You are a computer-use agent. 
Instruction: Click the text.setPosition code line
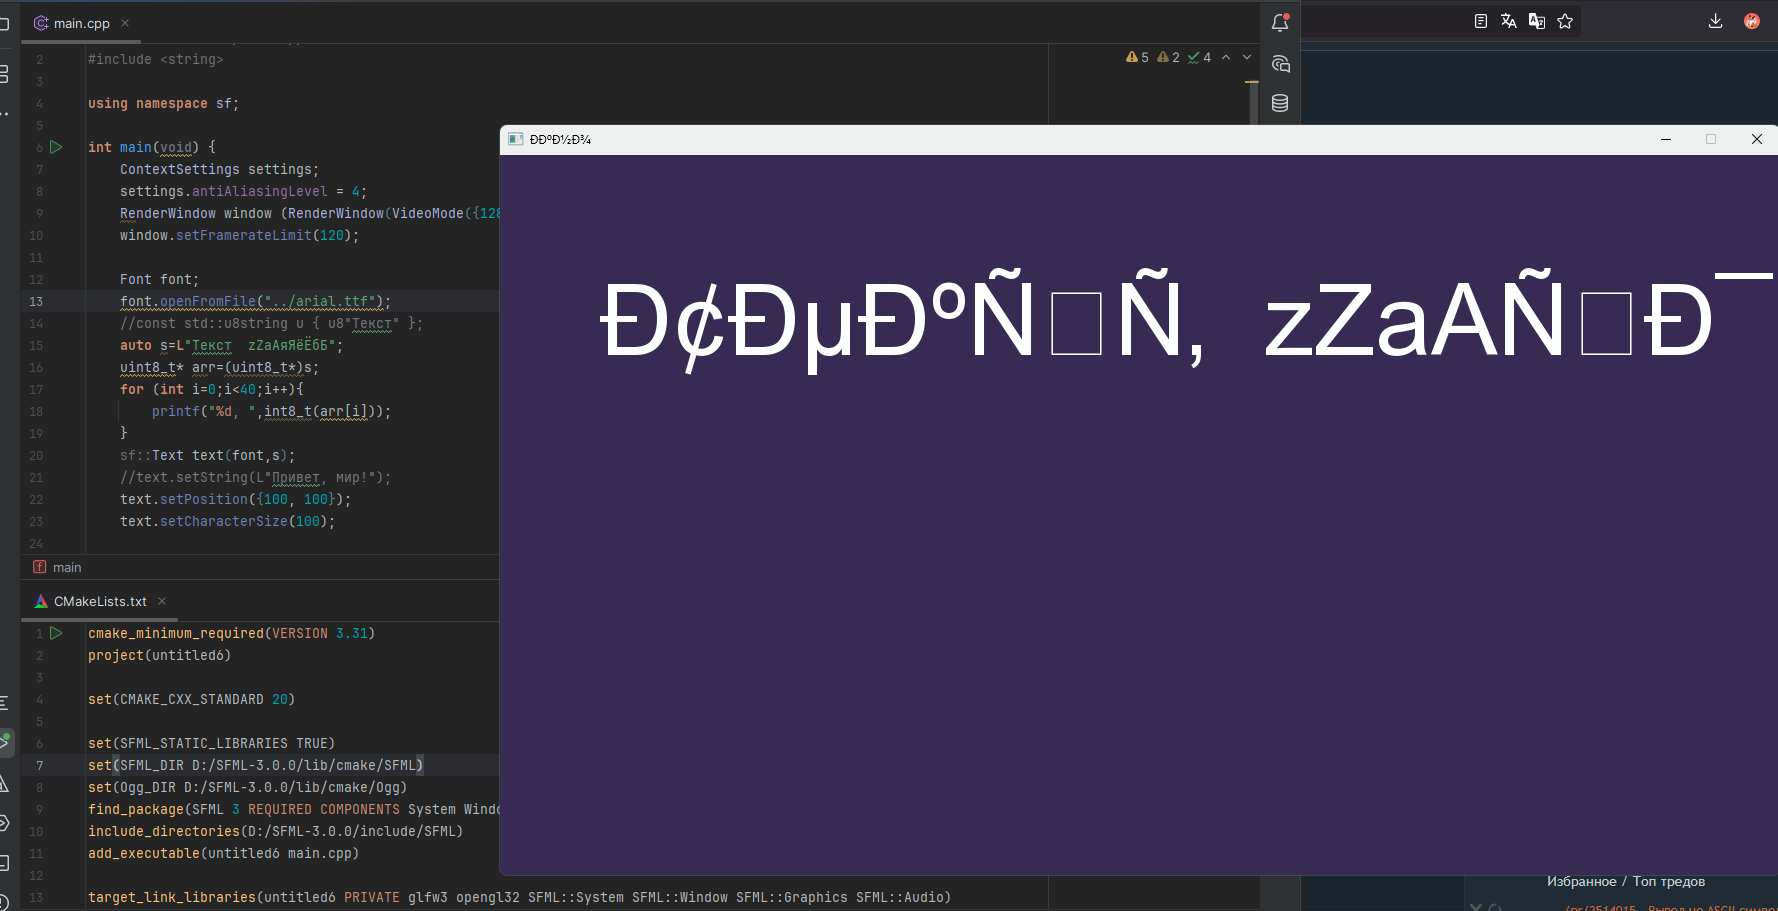[236, 499]
